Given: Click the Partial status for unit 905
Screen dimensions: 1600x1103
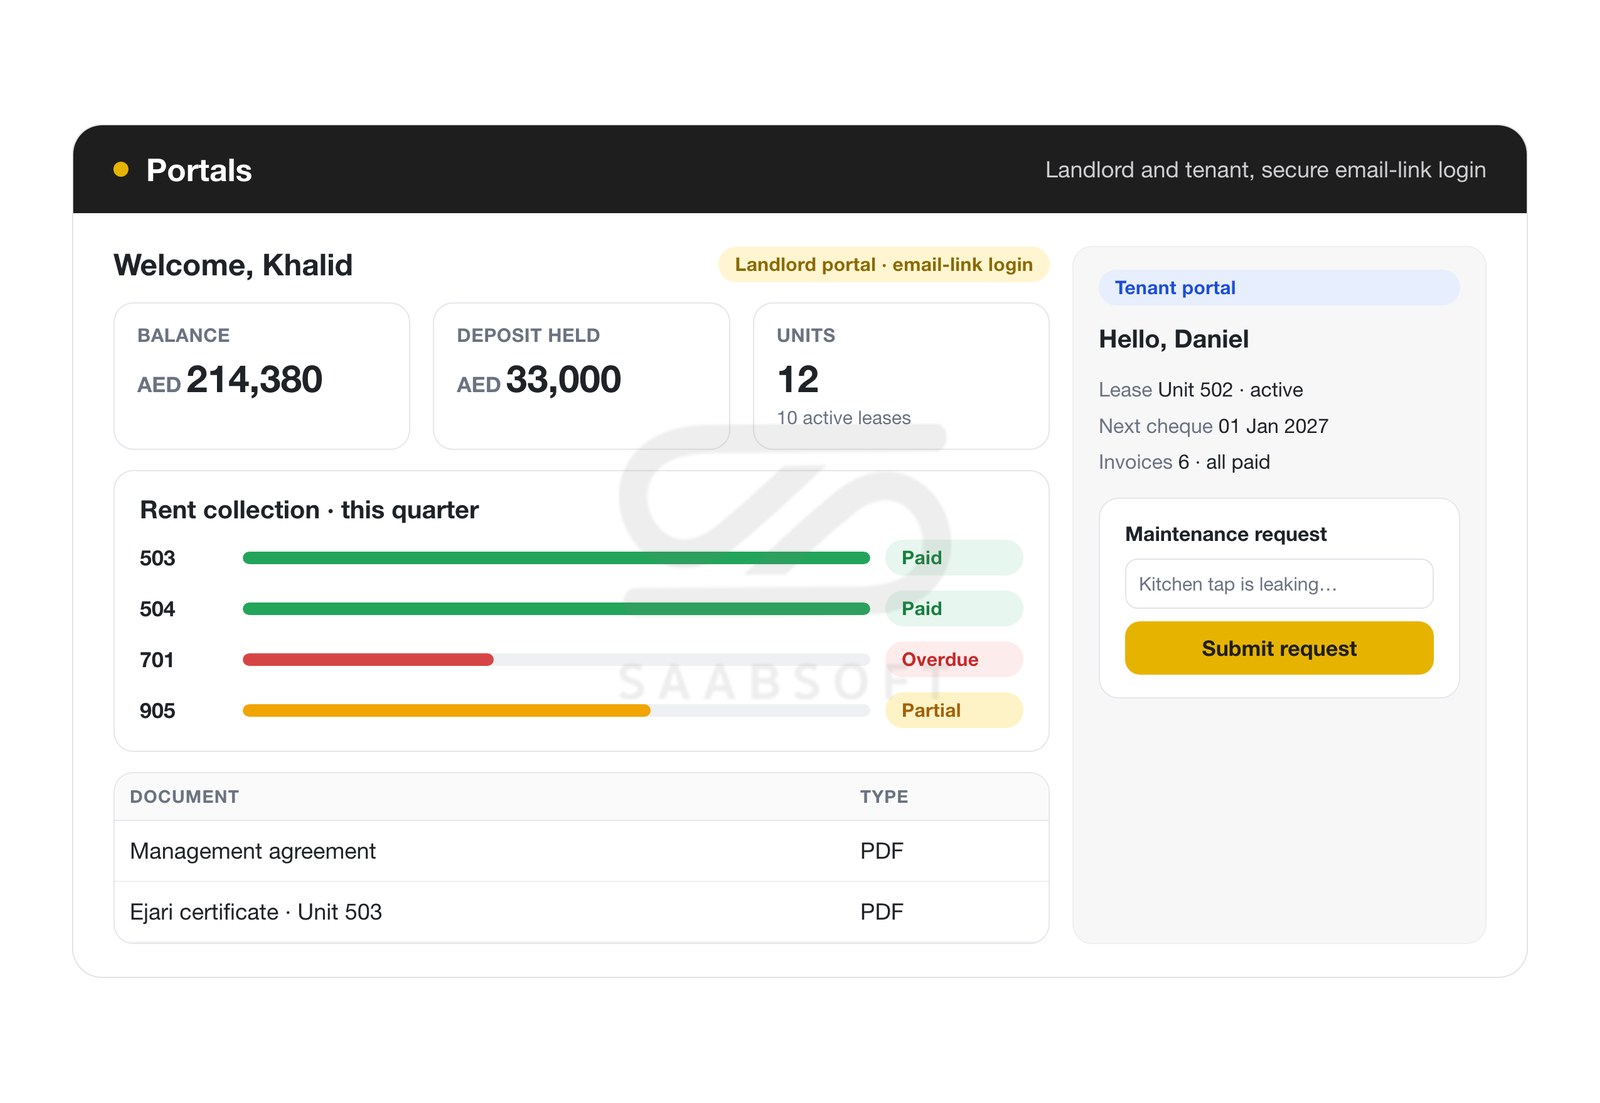Looking at the screenshot, I should 954,711.
